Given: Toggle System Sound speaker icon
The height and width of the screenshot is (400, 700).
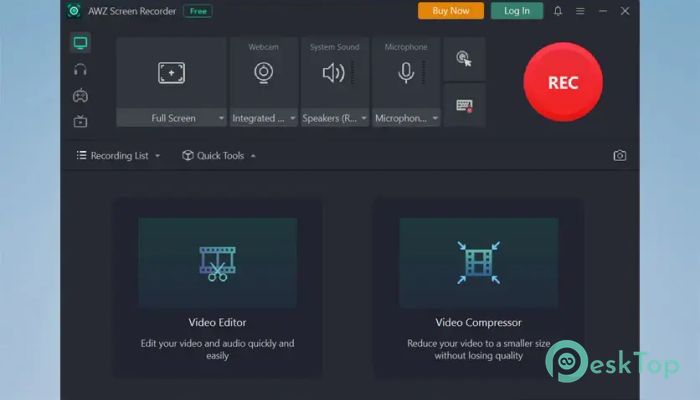Looking at the screenshot, I should click(333, 73).
